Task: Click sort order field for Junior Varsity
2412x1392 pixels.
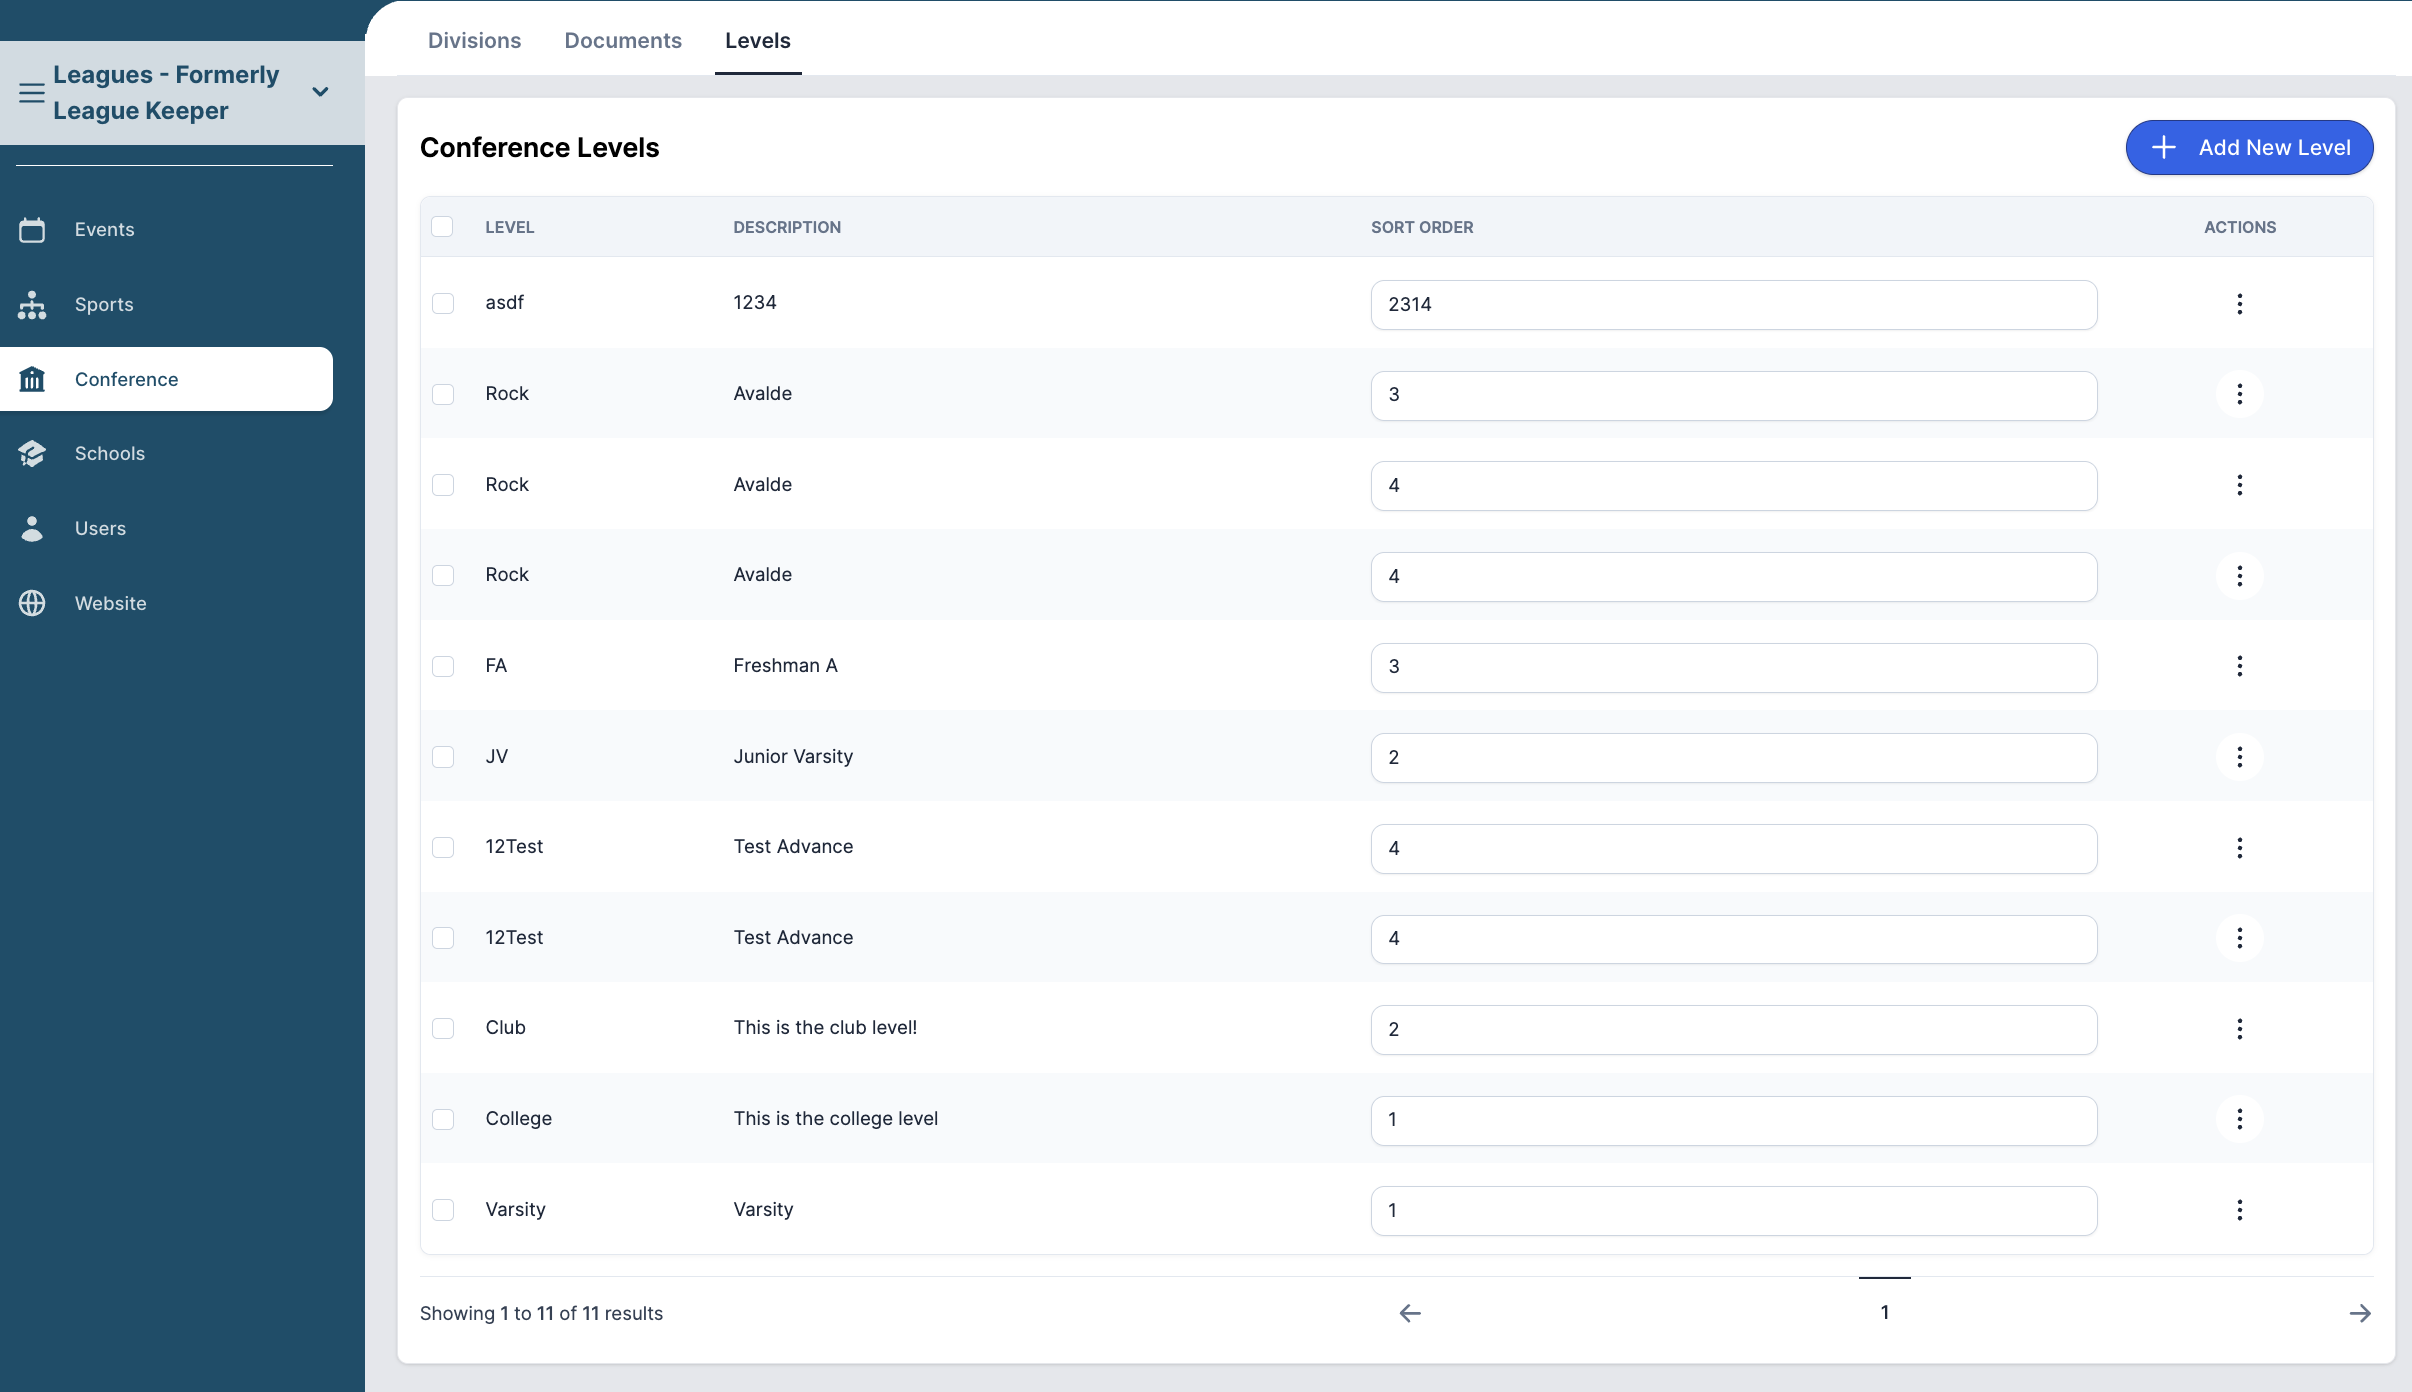Action: pos(1734,758)
